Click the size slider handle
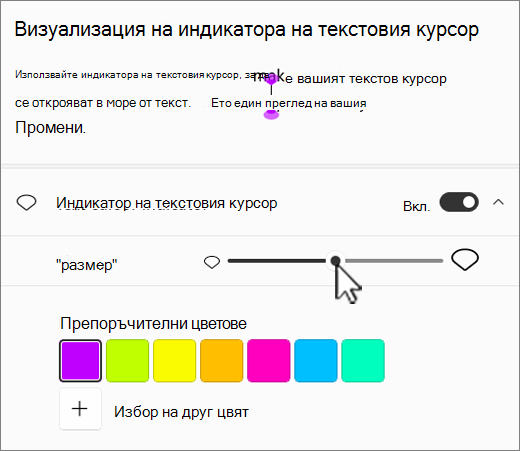The height and width of the screenshot is (451, 520). [x=336, y=261]
